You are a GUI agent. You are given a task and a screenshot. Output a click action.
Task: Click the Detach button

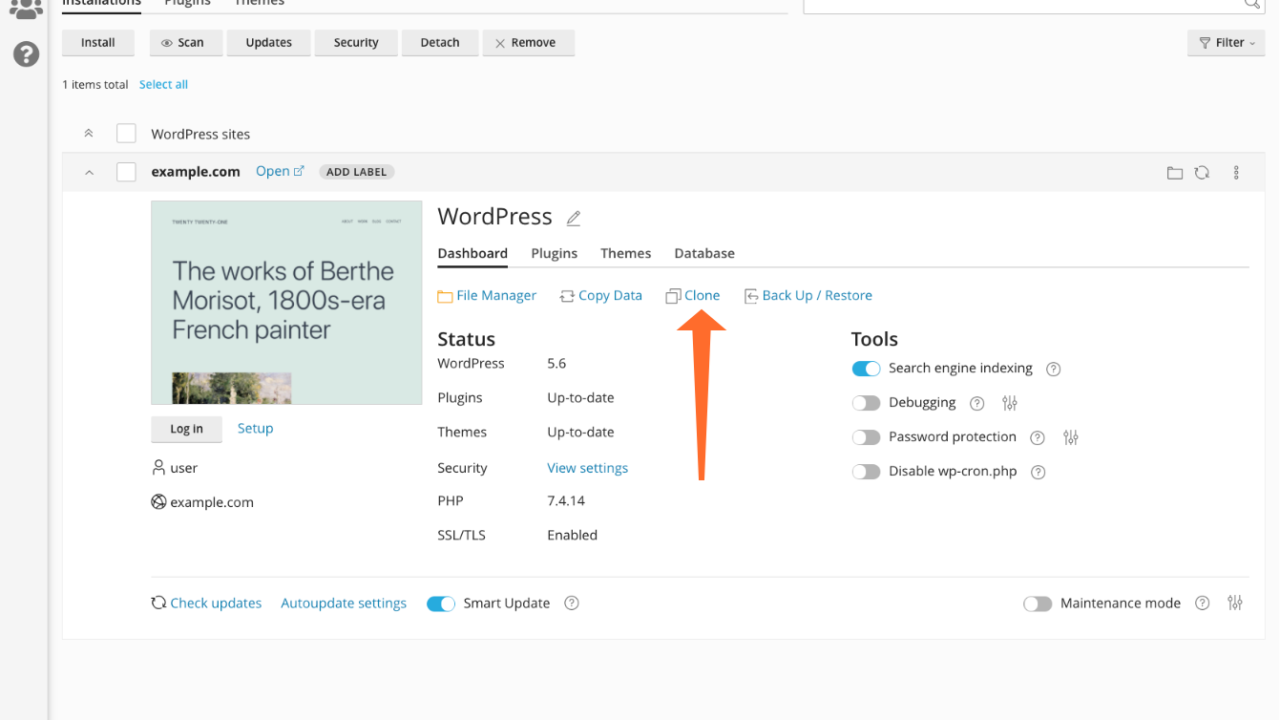pyautogui.click(x=440, y=43)
